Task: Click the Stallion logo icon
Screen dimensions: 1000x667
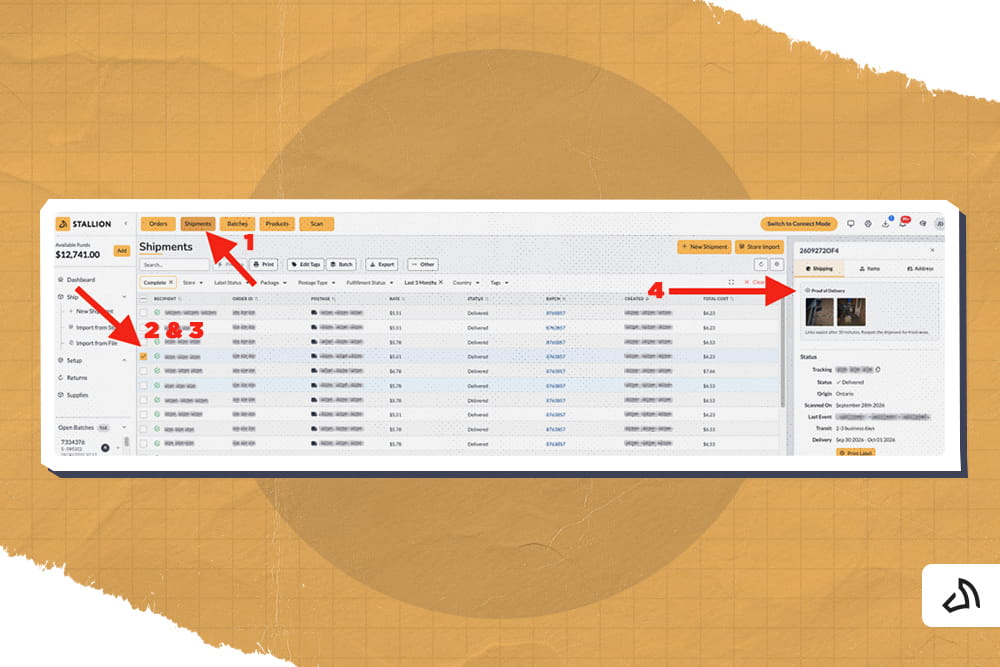Action: click(x=62, y=224)
